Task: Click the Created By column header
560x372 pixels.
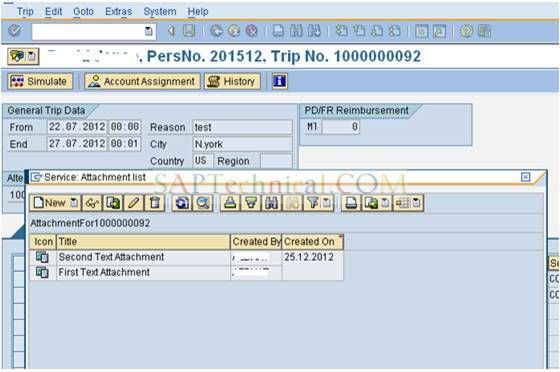Action: 256,242
